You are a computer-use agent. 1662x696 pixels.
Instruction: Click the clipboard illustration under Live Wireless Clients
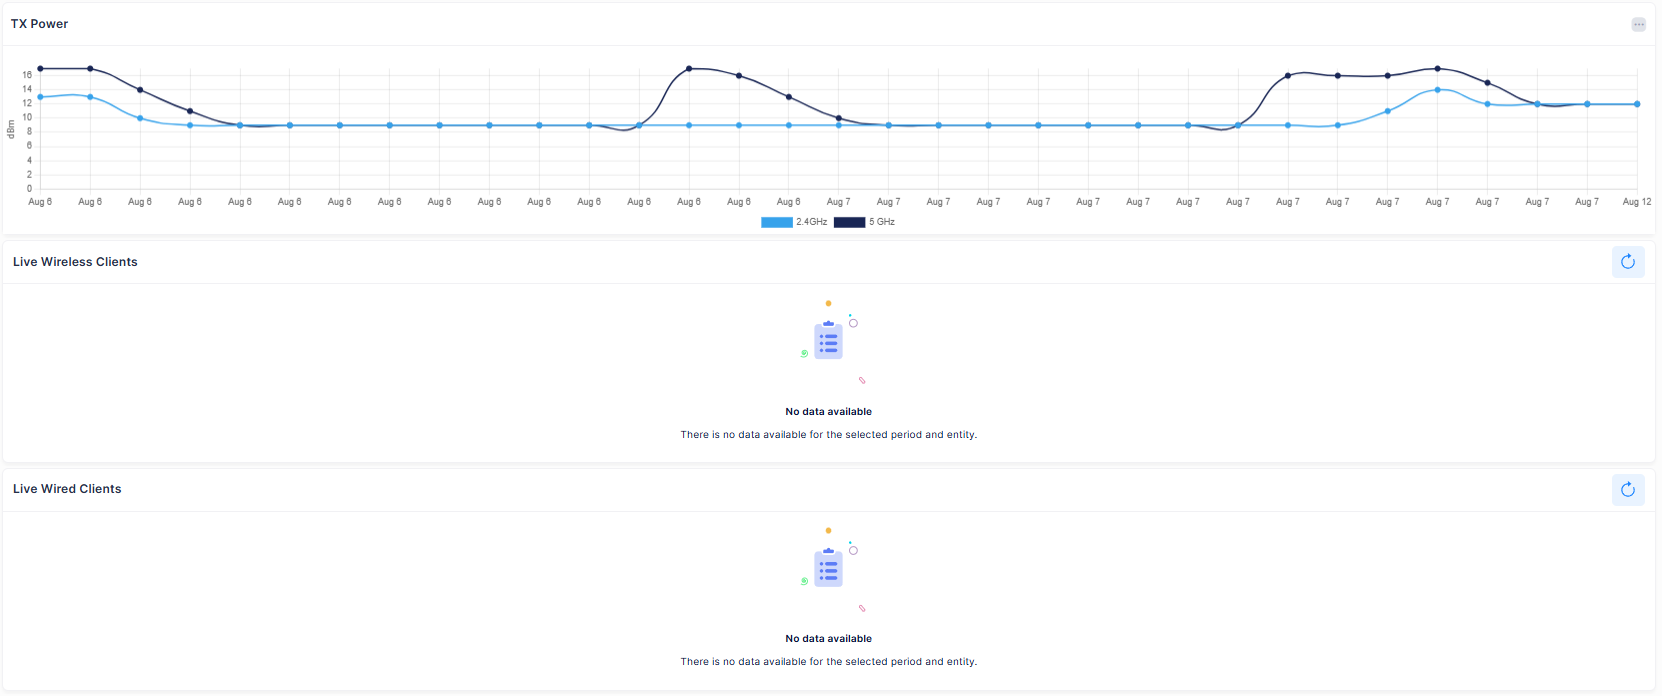pyautogui.click(x=828, y=341)
